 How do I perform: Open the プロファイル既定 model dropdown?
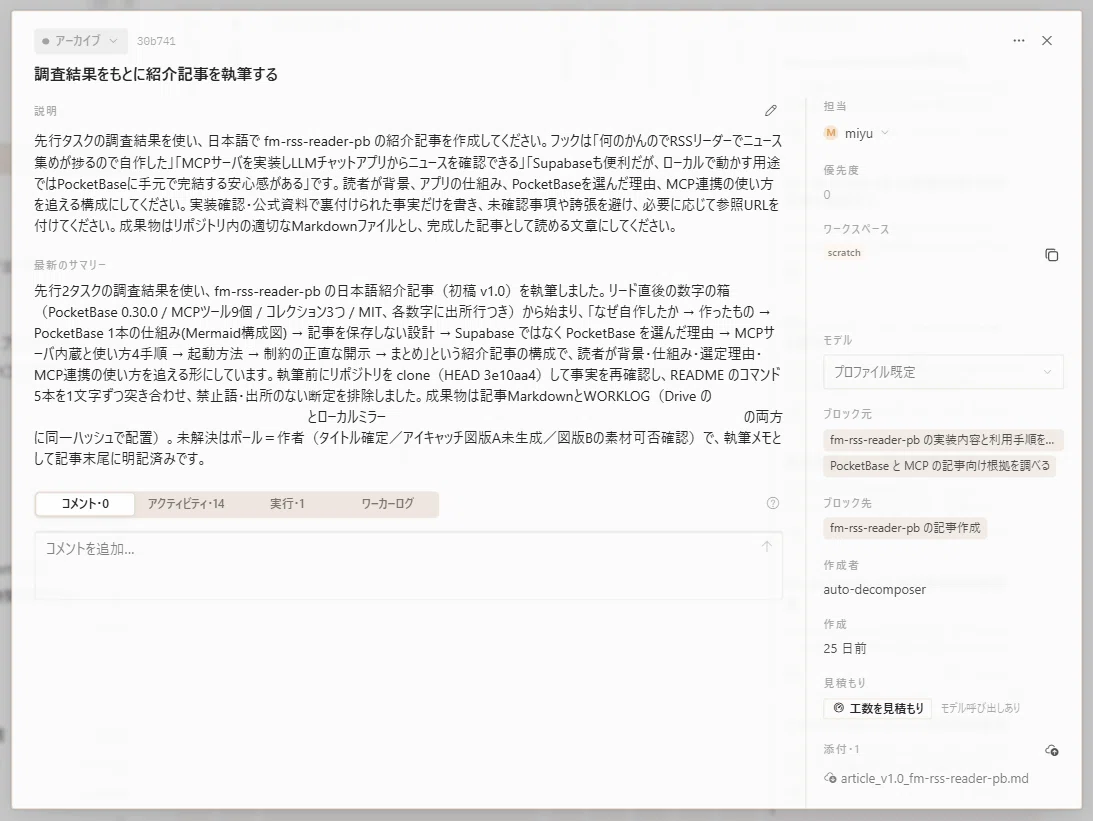pyautogui.click(x=943, y=372)
